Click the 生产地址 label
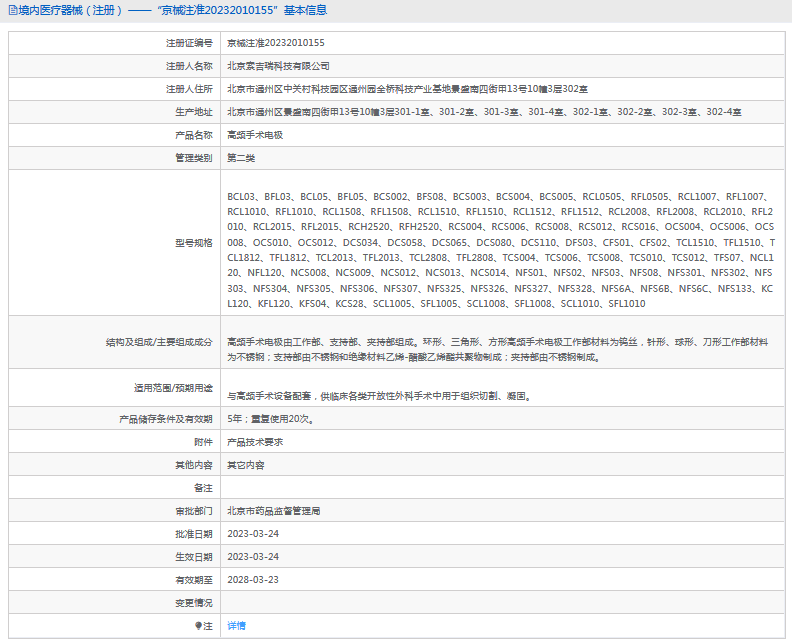Image resolution: width=792 pixels, height=643 pixels. click(x=194, y=112)
